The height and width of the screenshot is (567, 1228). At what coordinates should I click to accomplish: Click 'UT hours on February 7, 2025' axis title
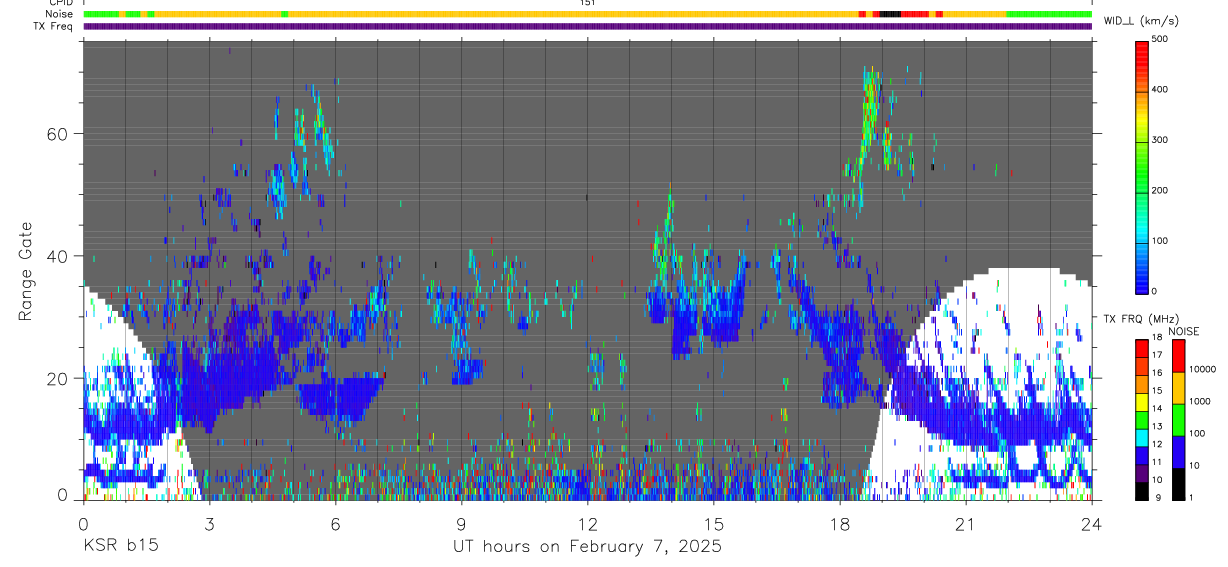pos(587,548)
